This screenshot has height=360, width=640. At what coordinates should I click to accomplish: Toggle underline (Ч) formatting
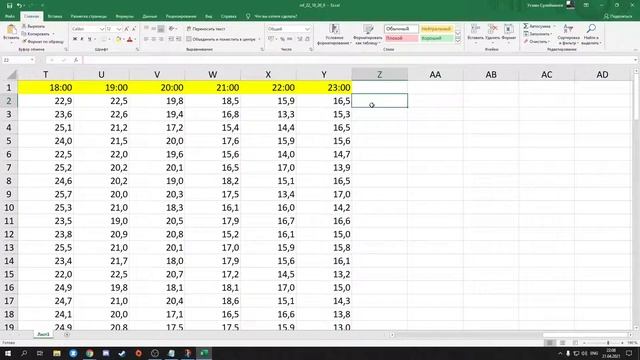pos(89,39)
